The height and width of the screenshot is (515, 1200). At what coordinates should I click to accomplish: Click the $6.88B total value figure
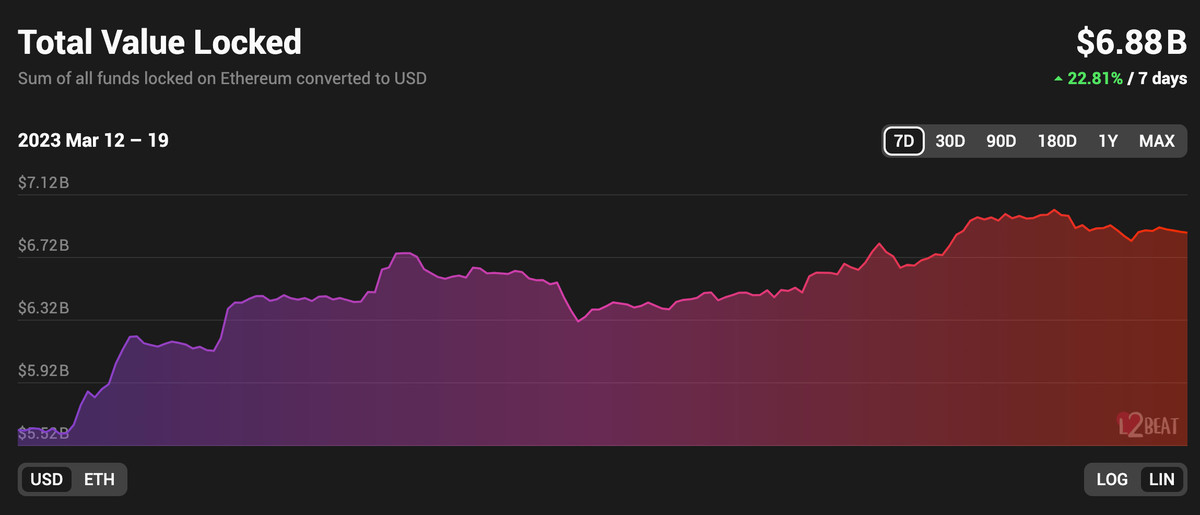tap(1131, 42)
